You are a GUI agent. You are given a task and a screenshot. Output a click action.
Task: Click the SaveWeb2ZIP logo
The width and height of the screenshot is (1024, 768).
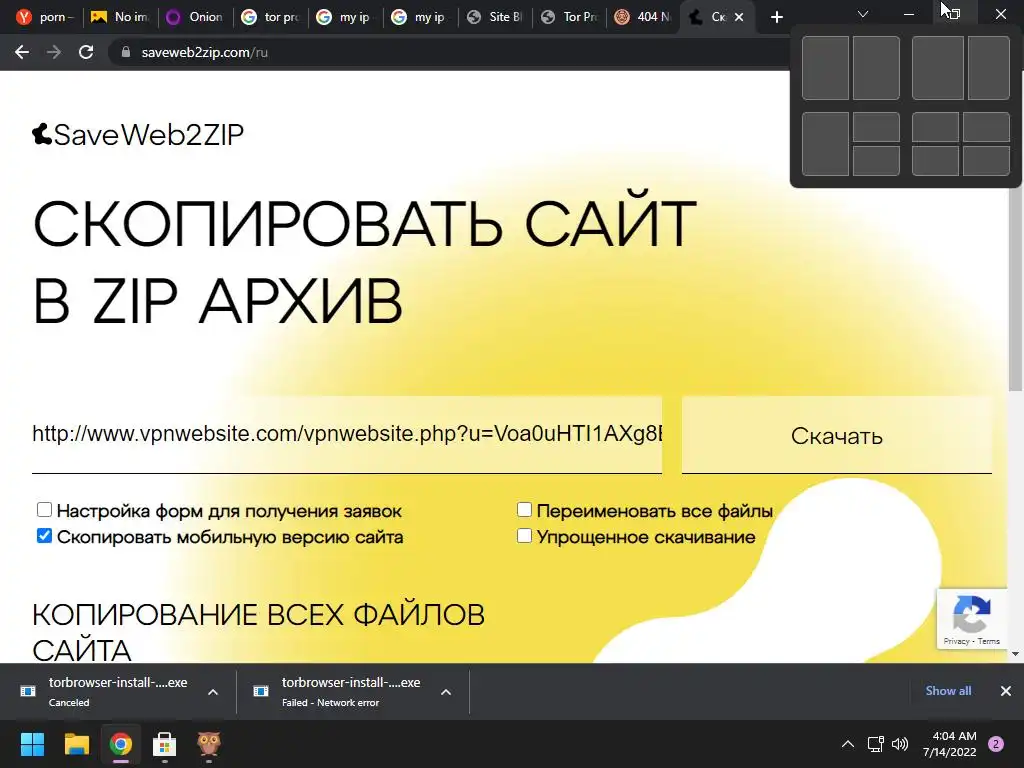[x=138, y=135]
